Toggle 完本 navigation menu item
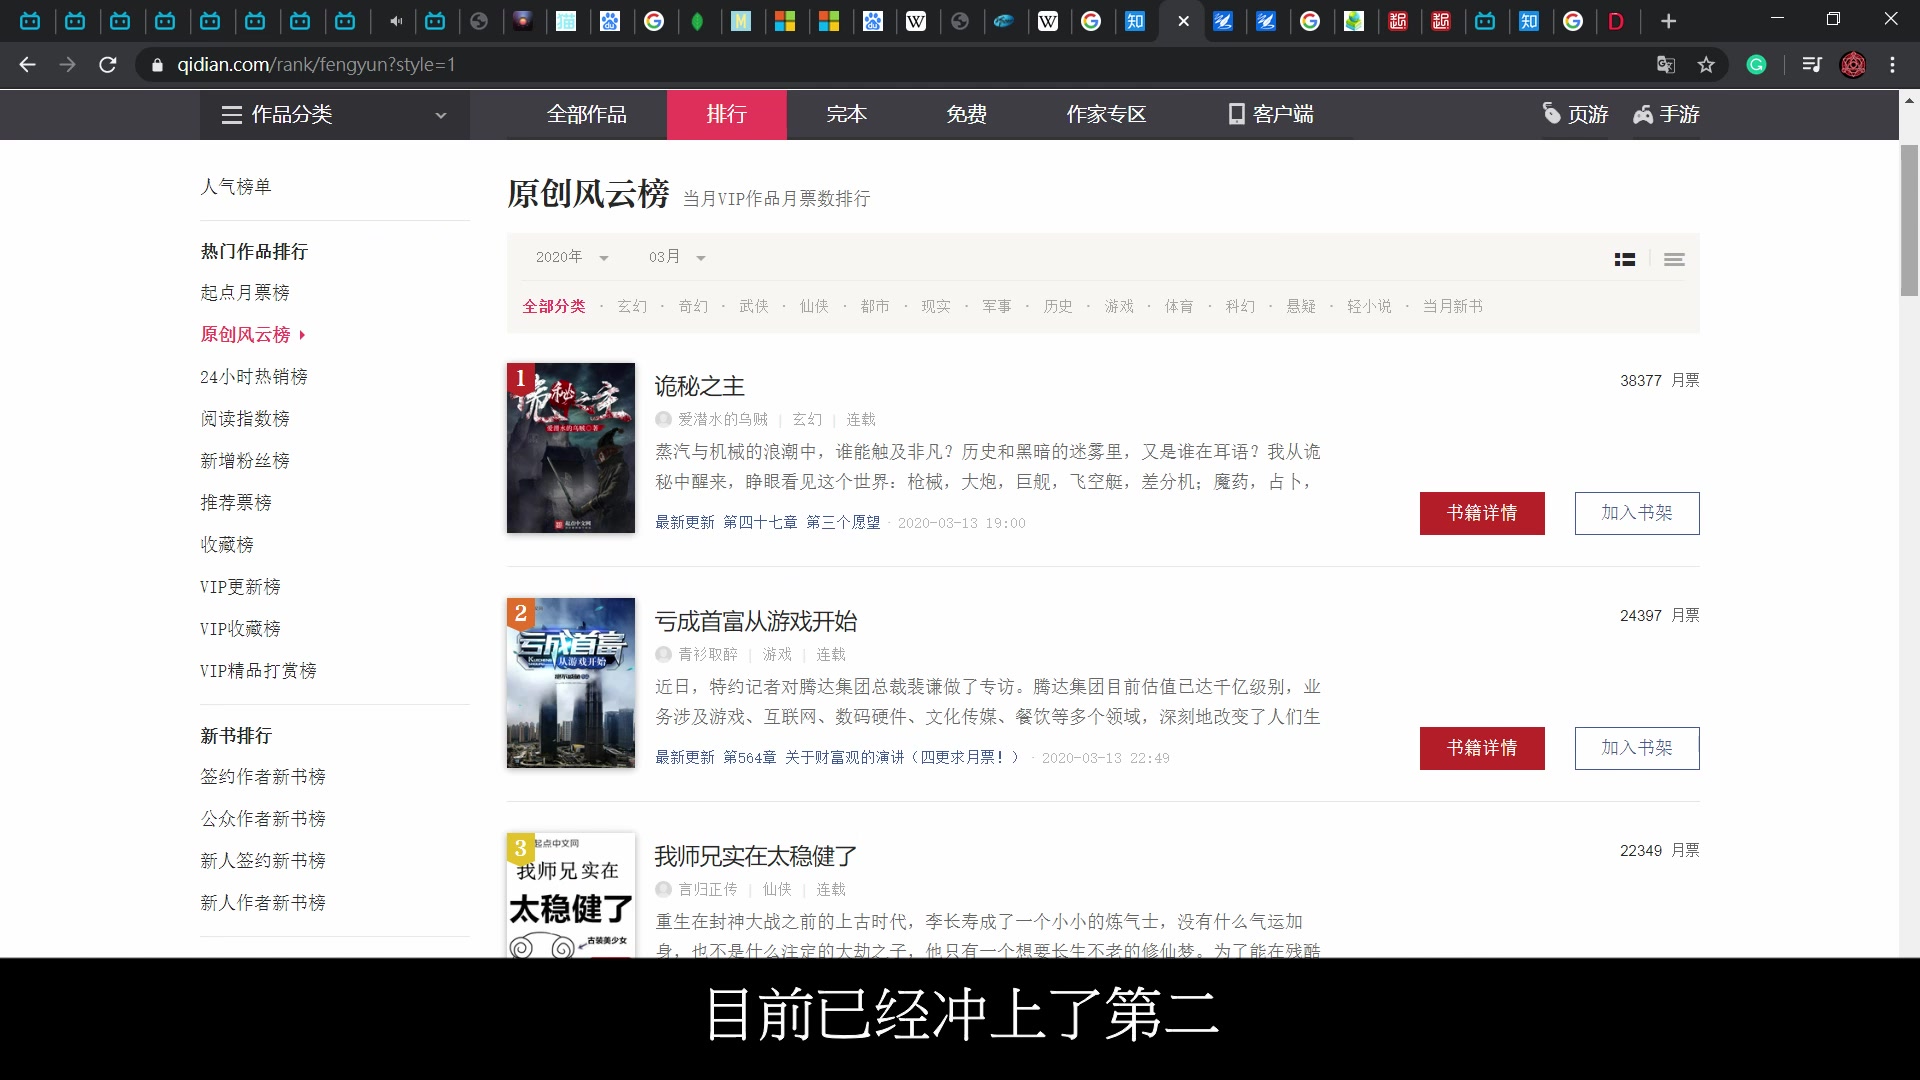 point(845,113)
